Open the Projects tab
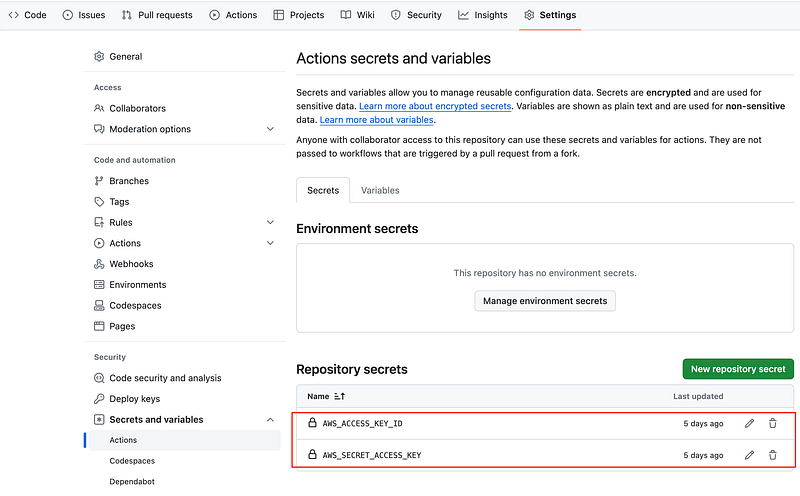Image resolution: width=800 pixels, height=496 pixels. coord(298,15)
